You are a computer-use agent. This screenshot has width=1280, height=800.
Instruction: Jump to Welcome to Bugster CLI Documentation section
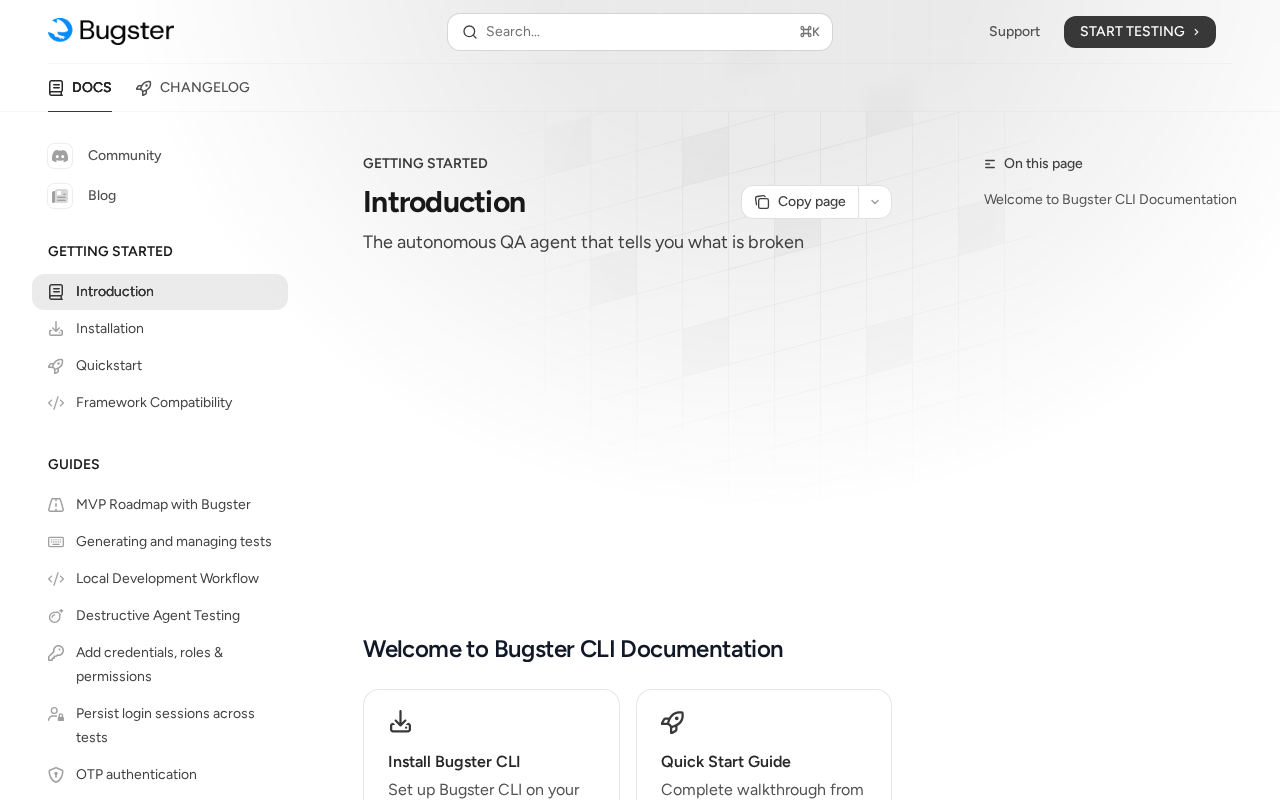pos(1110,200)
